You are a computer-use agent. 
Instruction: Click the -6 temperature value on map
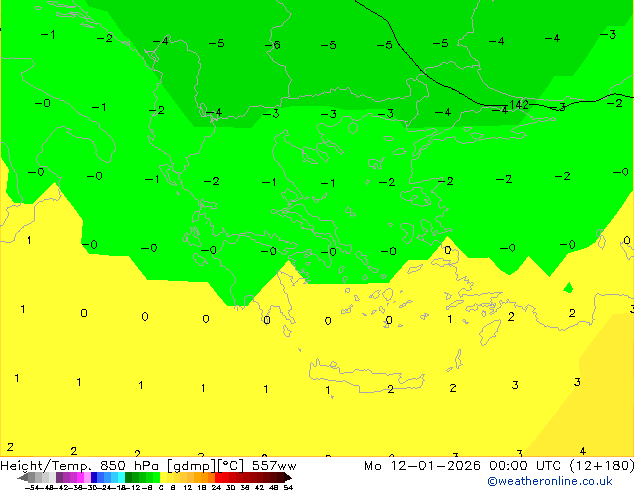point(273,45)
